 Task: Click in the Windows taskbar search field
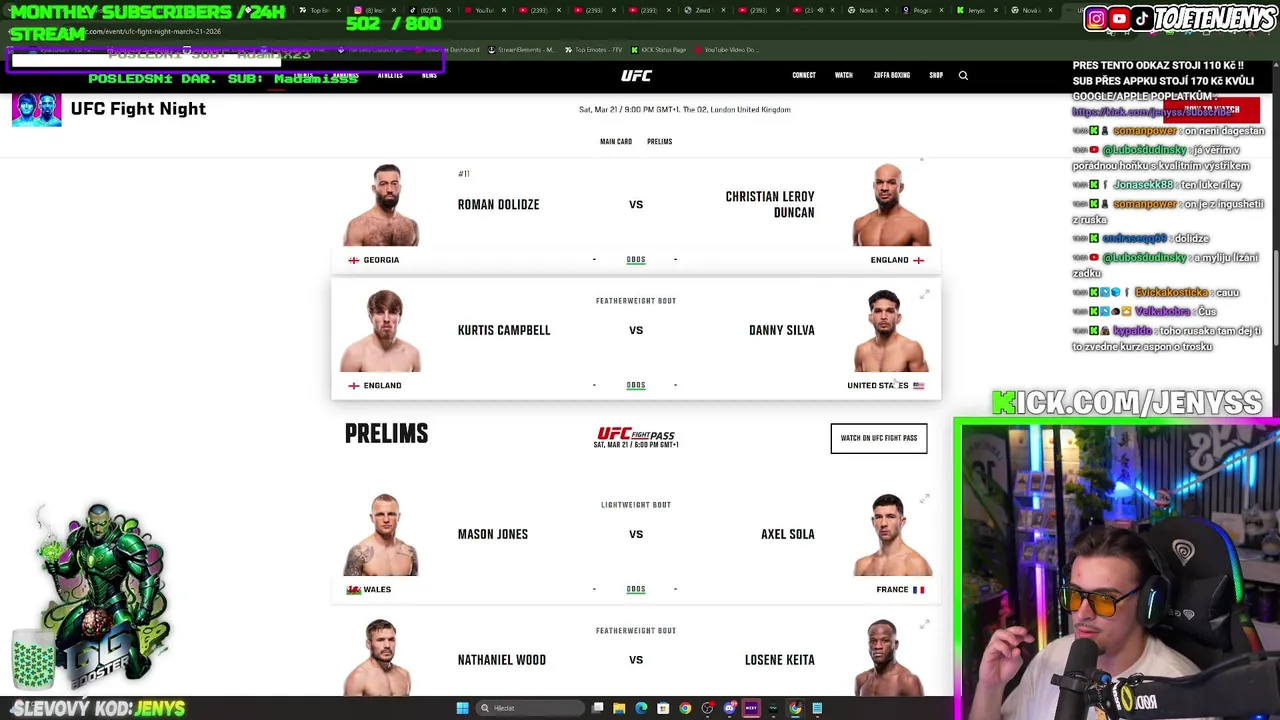[530, 708]
